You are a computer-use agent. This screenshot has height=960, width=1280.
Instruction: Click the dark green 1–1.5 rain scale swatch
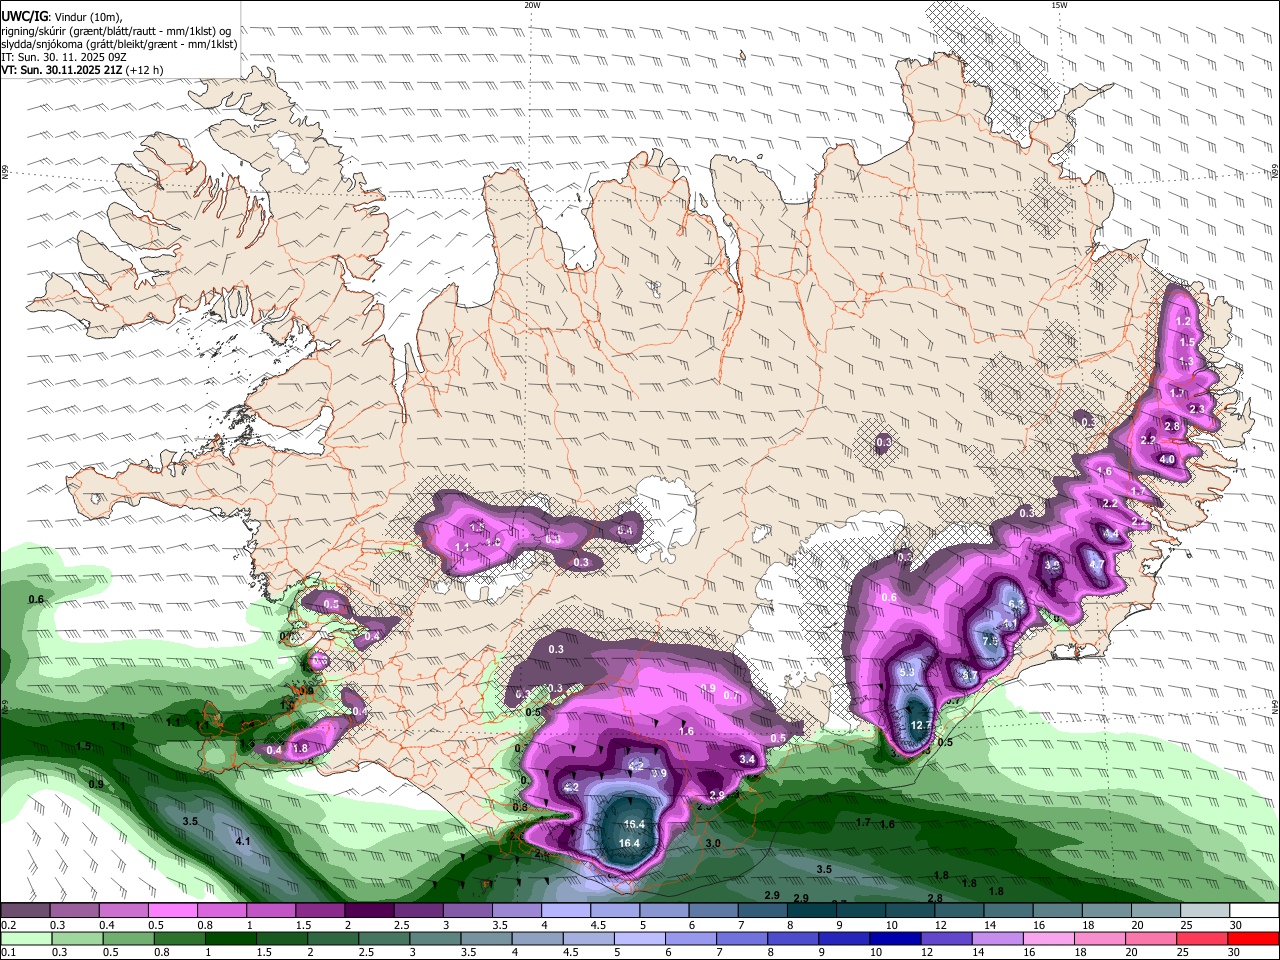click(231, 938)
